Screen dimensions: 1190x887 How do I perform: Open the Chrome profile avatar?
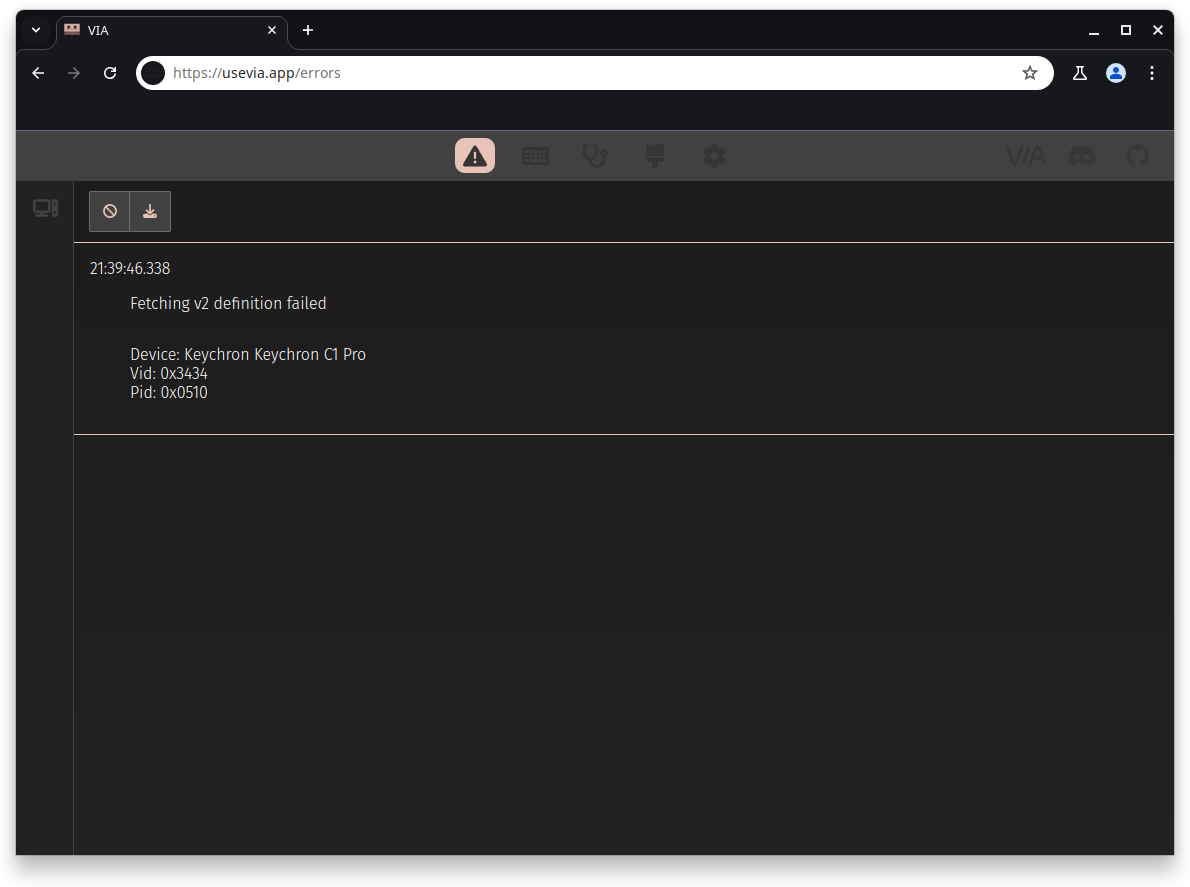[1116, 73]
